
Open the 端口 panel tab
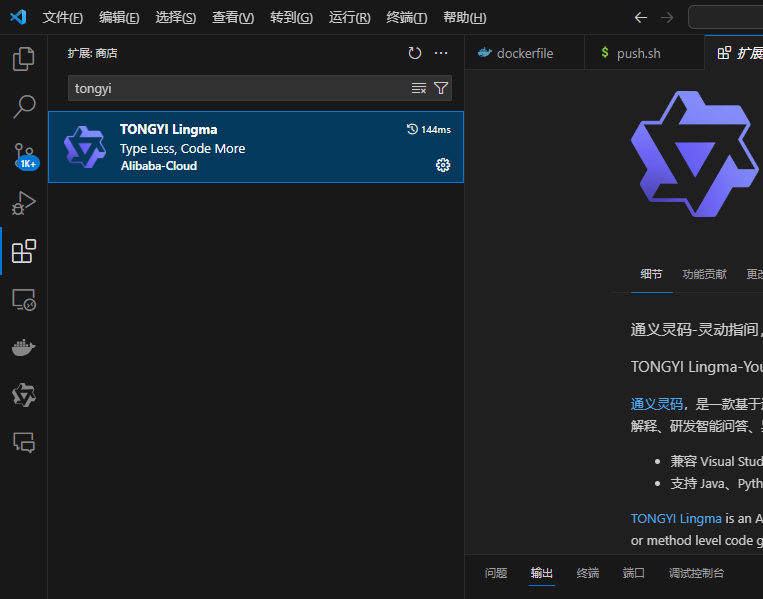(634, 573)
